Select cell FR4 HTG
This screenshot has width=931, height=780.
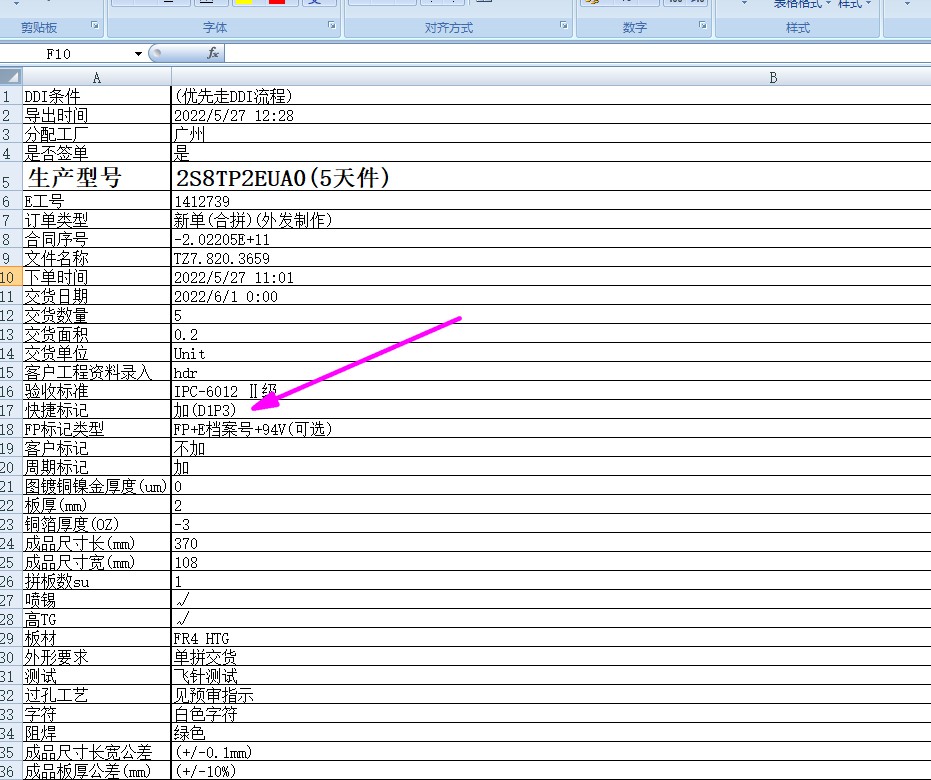point(551,638)
